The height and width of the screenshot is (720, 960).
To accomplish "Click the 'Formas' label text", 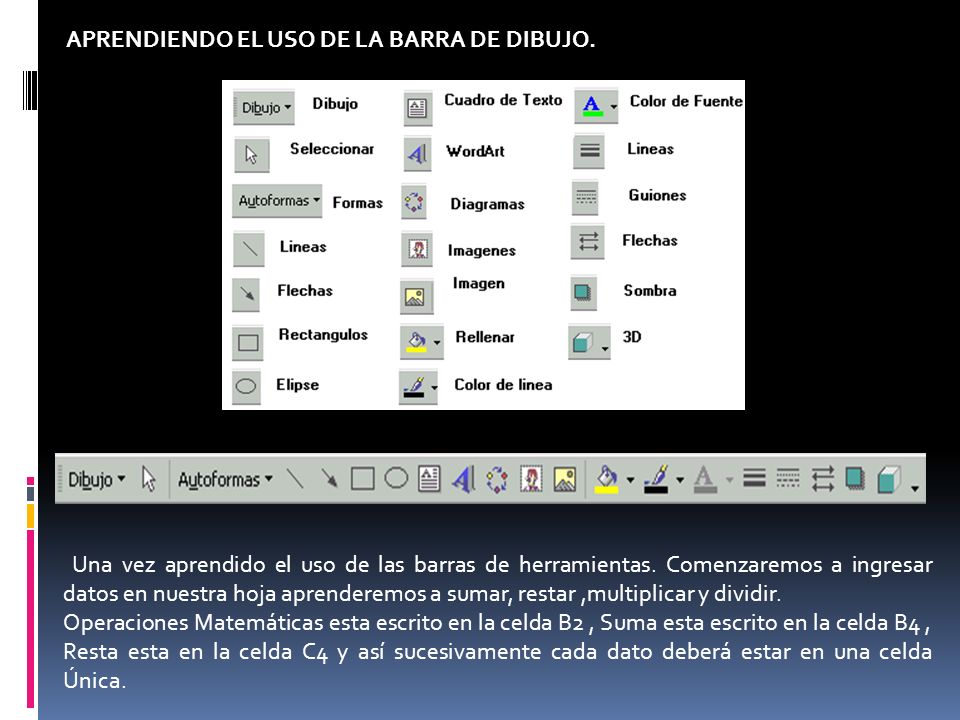I will (x=358, y=203).
